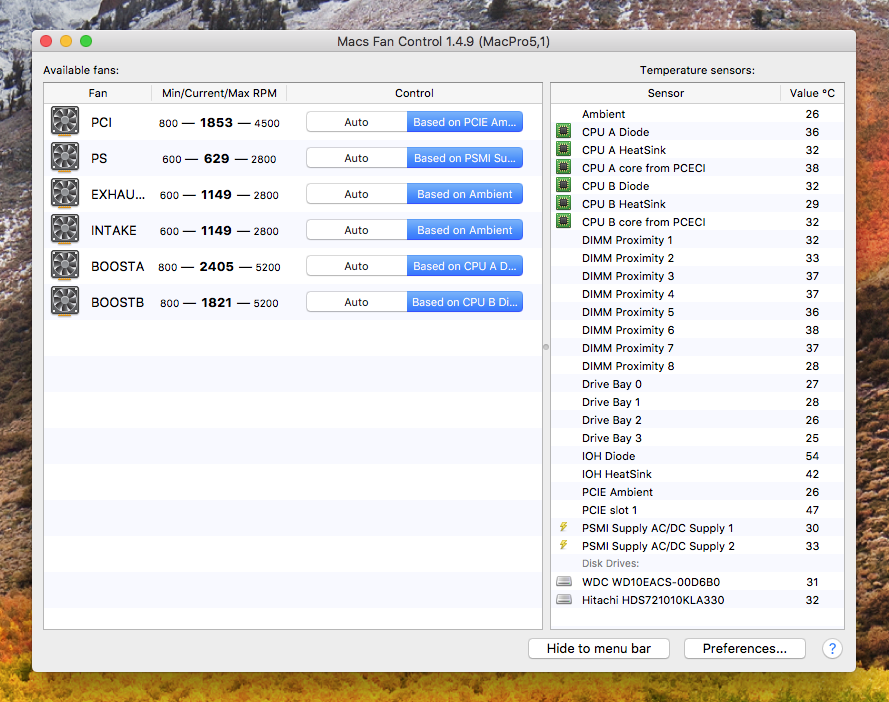
Task: Click the PCI fan icon
Action: (65, 121)
